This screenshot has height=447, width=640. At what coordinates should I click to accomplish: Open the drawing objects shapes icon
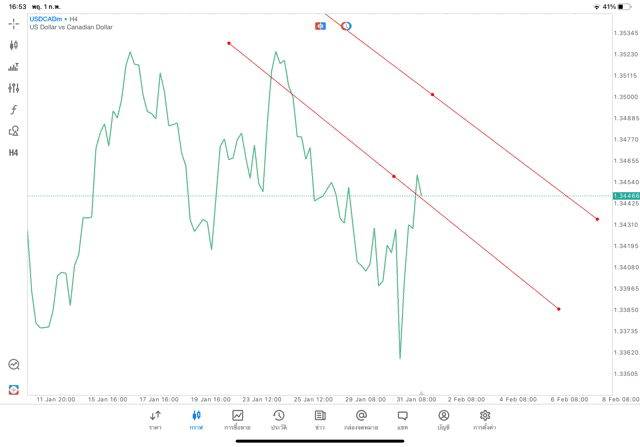click(x=13, y=131)
